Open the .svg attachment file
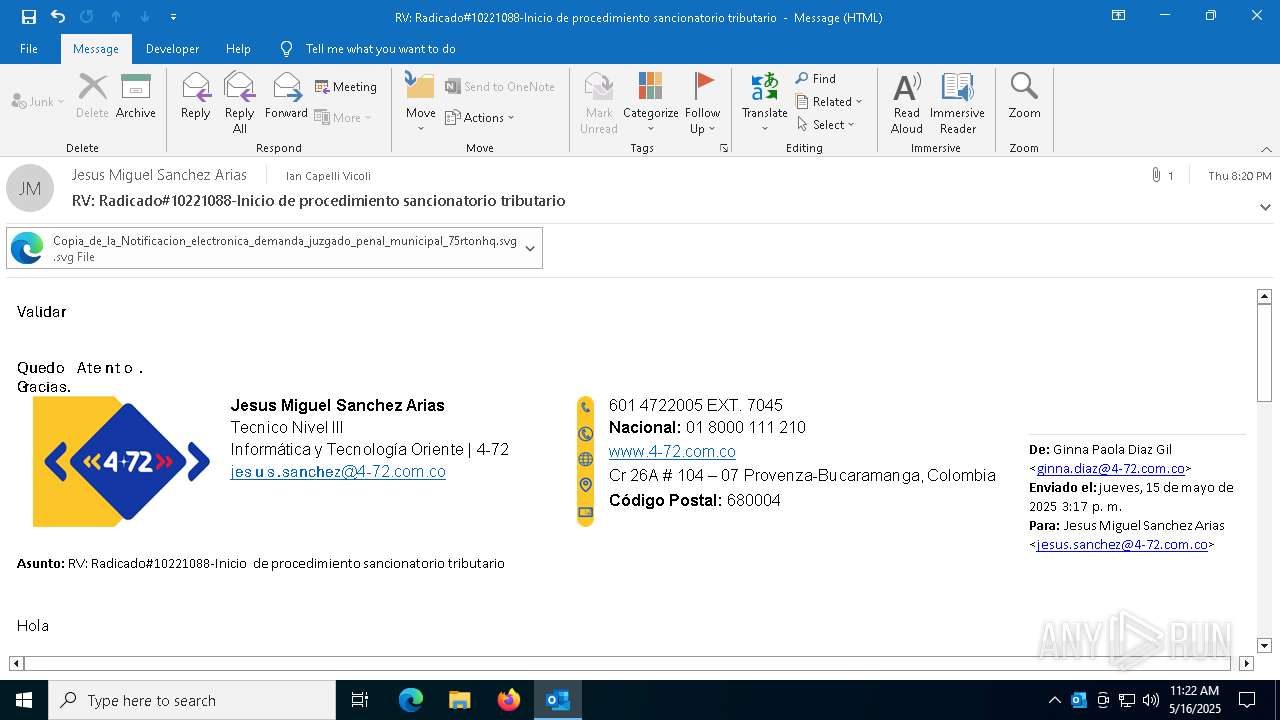1280x720 pixels. 264,249
